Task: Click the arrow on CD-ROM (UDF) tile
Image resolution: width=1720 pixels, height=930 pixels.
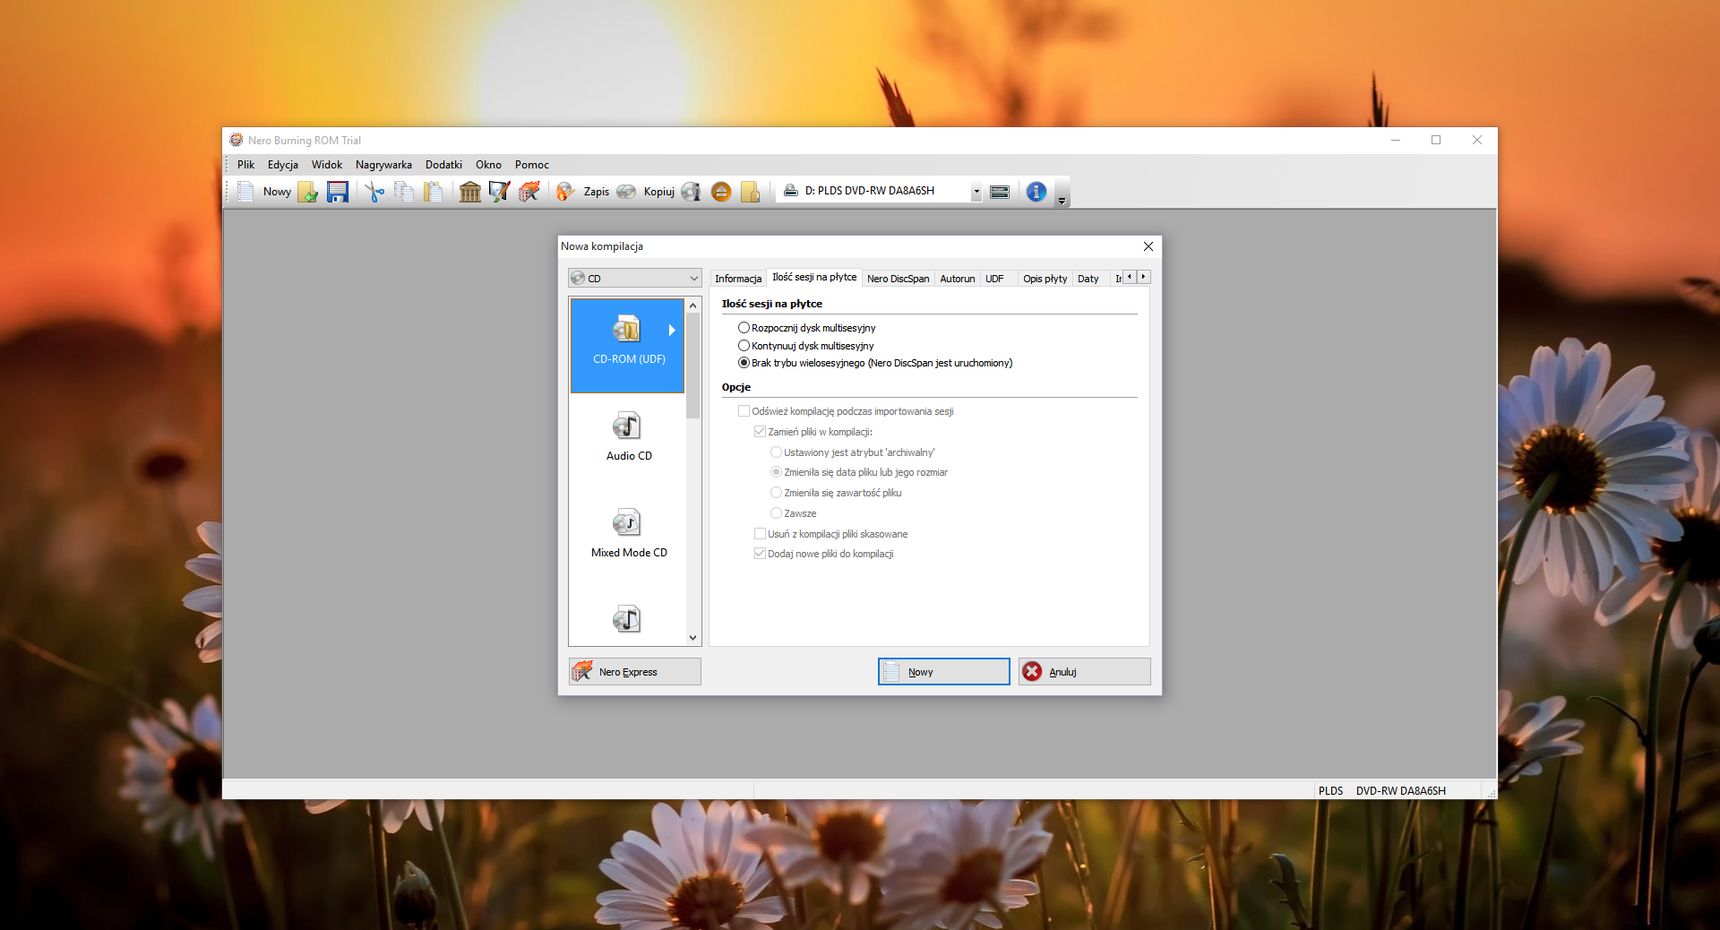Action: click(x=672, y=330)
